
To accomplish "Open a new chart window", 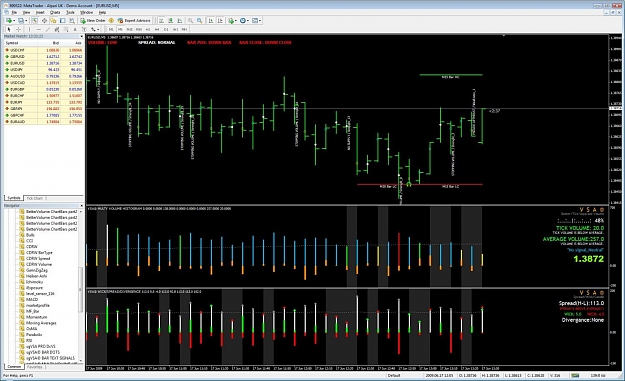I will point(8,20).
